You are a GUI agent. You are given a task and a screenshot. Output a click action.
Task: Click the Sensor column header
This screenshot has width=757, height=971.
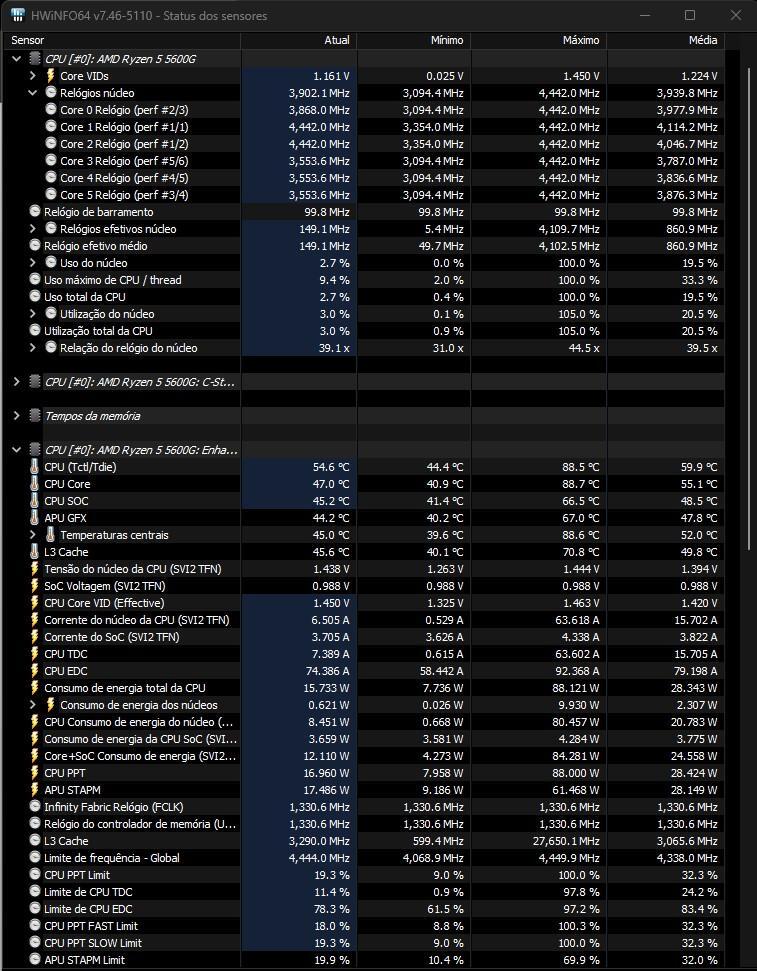tap(121, 40)
